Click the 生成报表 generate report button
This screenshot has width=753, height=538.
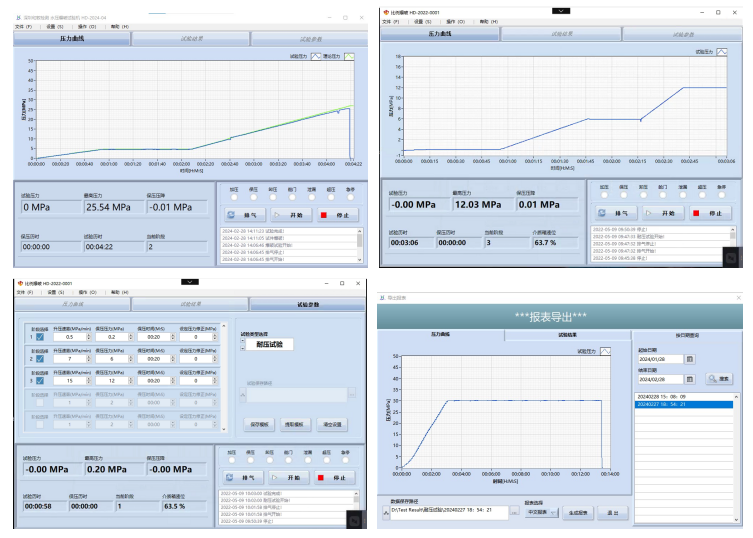pos(578,513)
